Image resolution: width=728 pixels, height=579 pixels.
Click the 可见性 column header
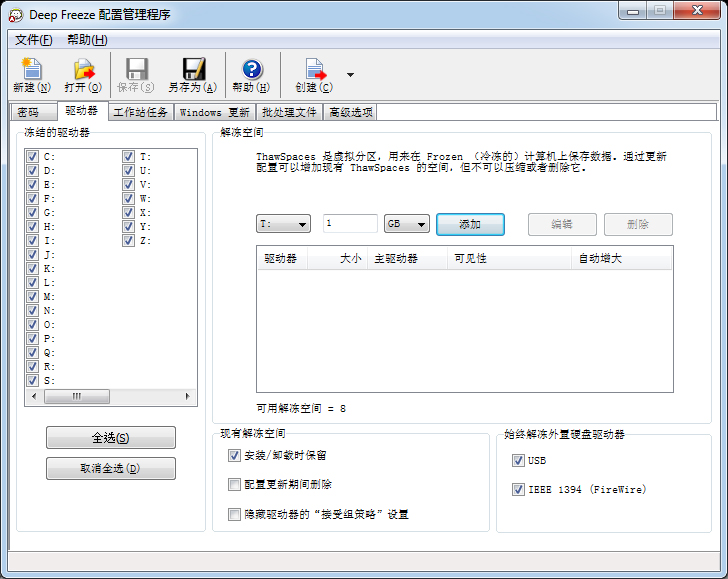510,258
